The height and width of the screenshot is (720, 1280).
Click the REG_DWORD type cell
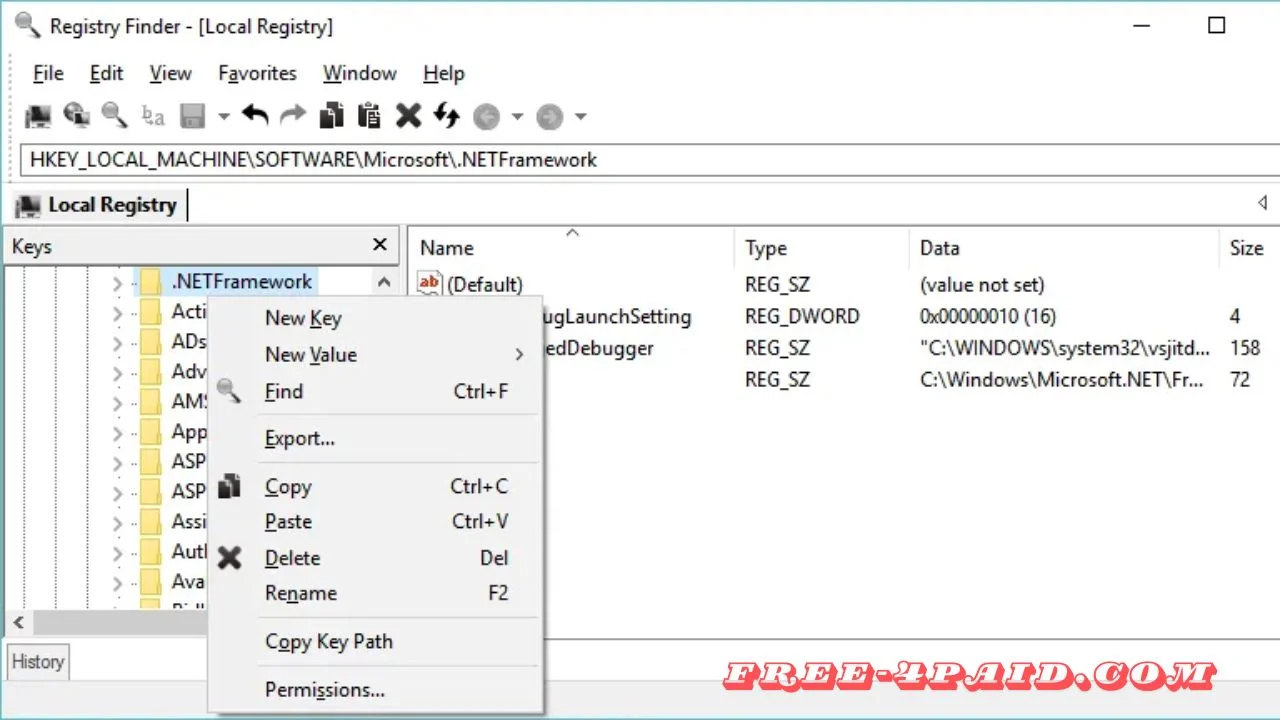pyautogui.click(x=802, y=316)
